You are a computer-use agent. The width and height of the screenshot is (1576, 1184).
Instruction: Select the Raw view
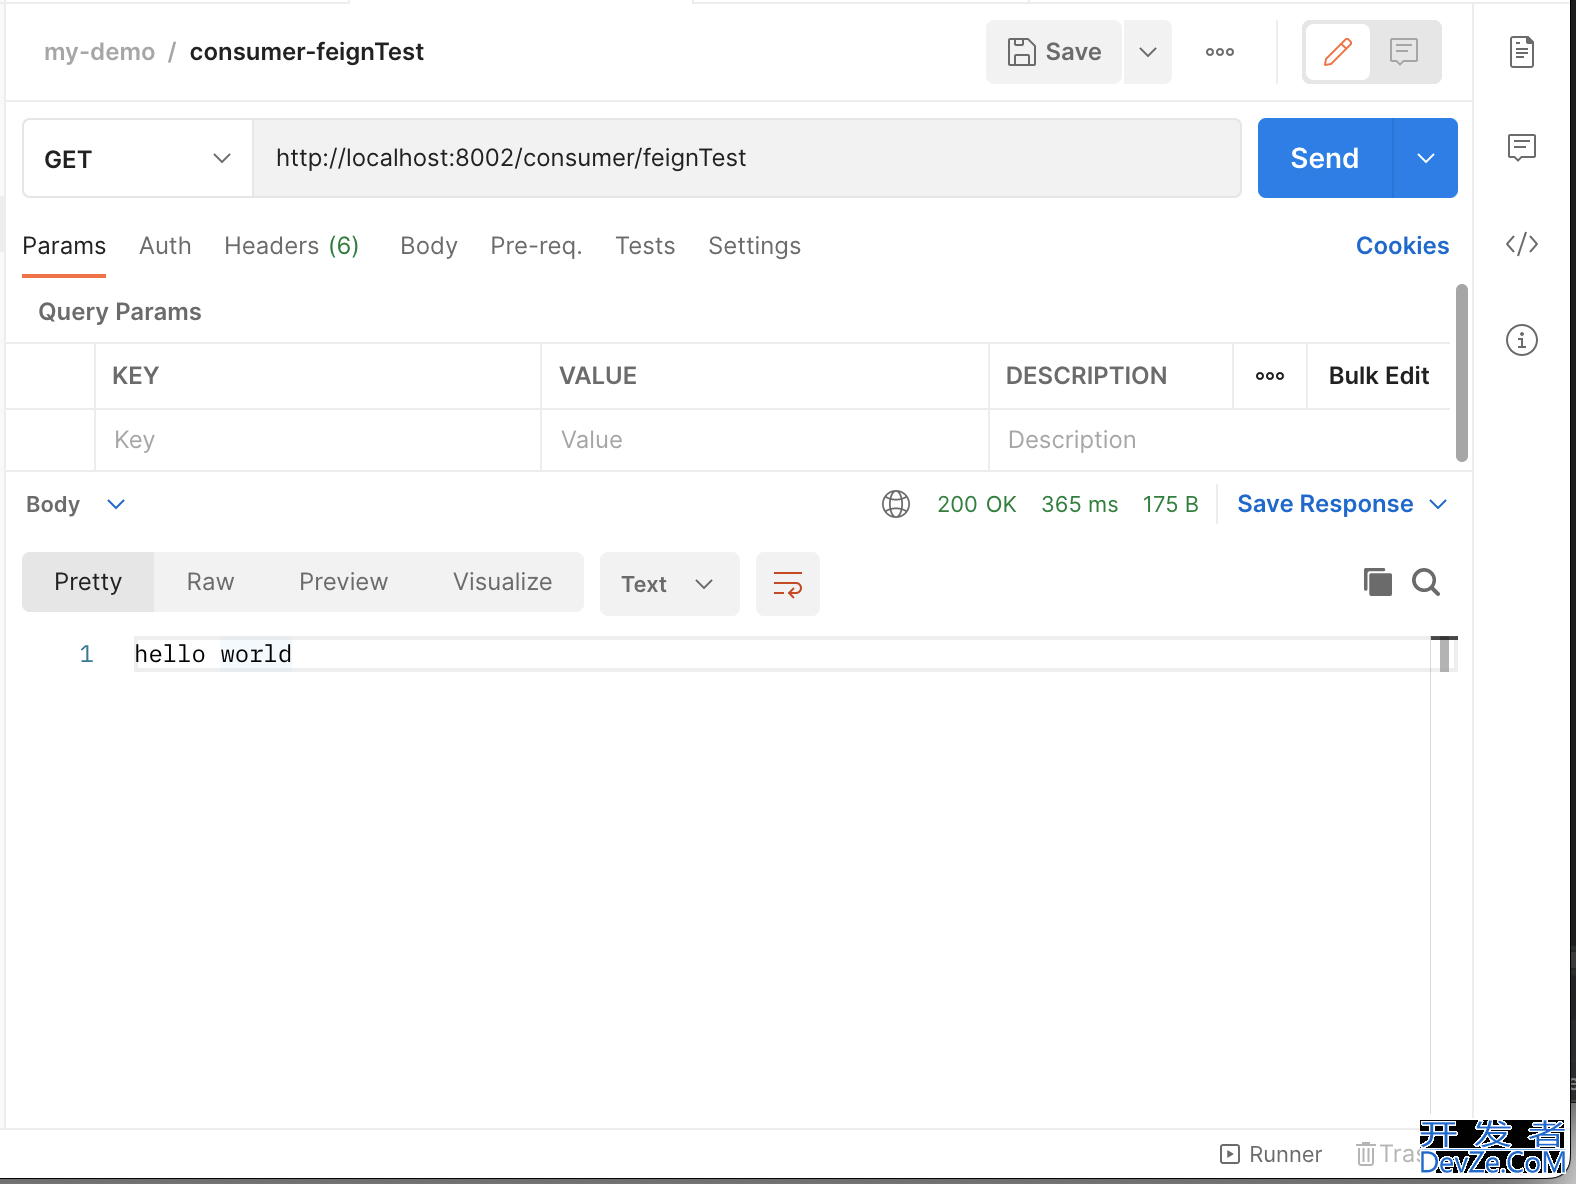(x=210, y=582)
